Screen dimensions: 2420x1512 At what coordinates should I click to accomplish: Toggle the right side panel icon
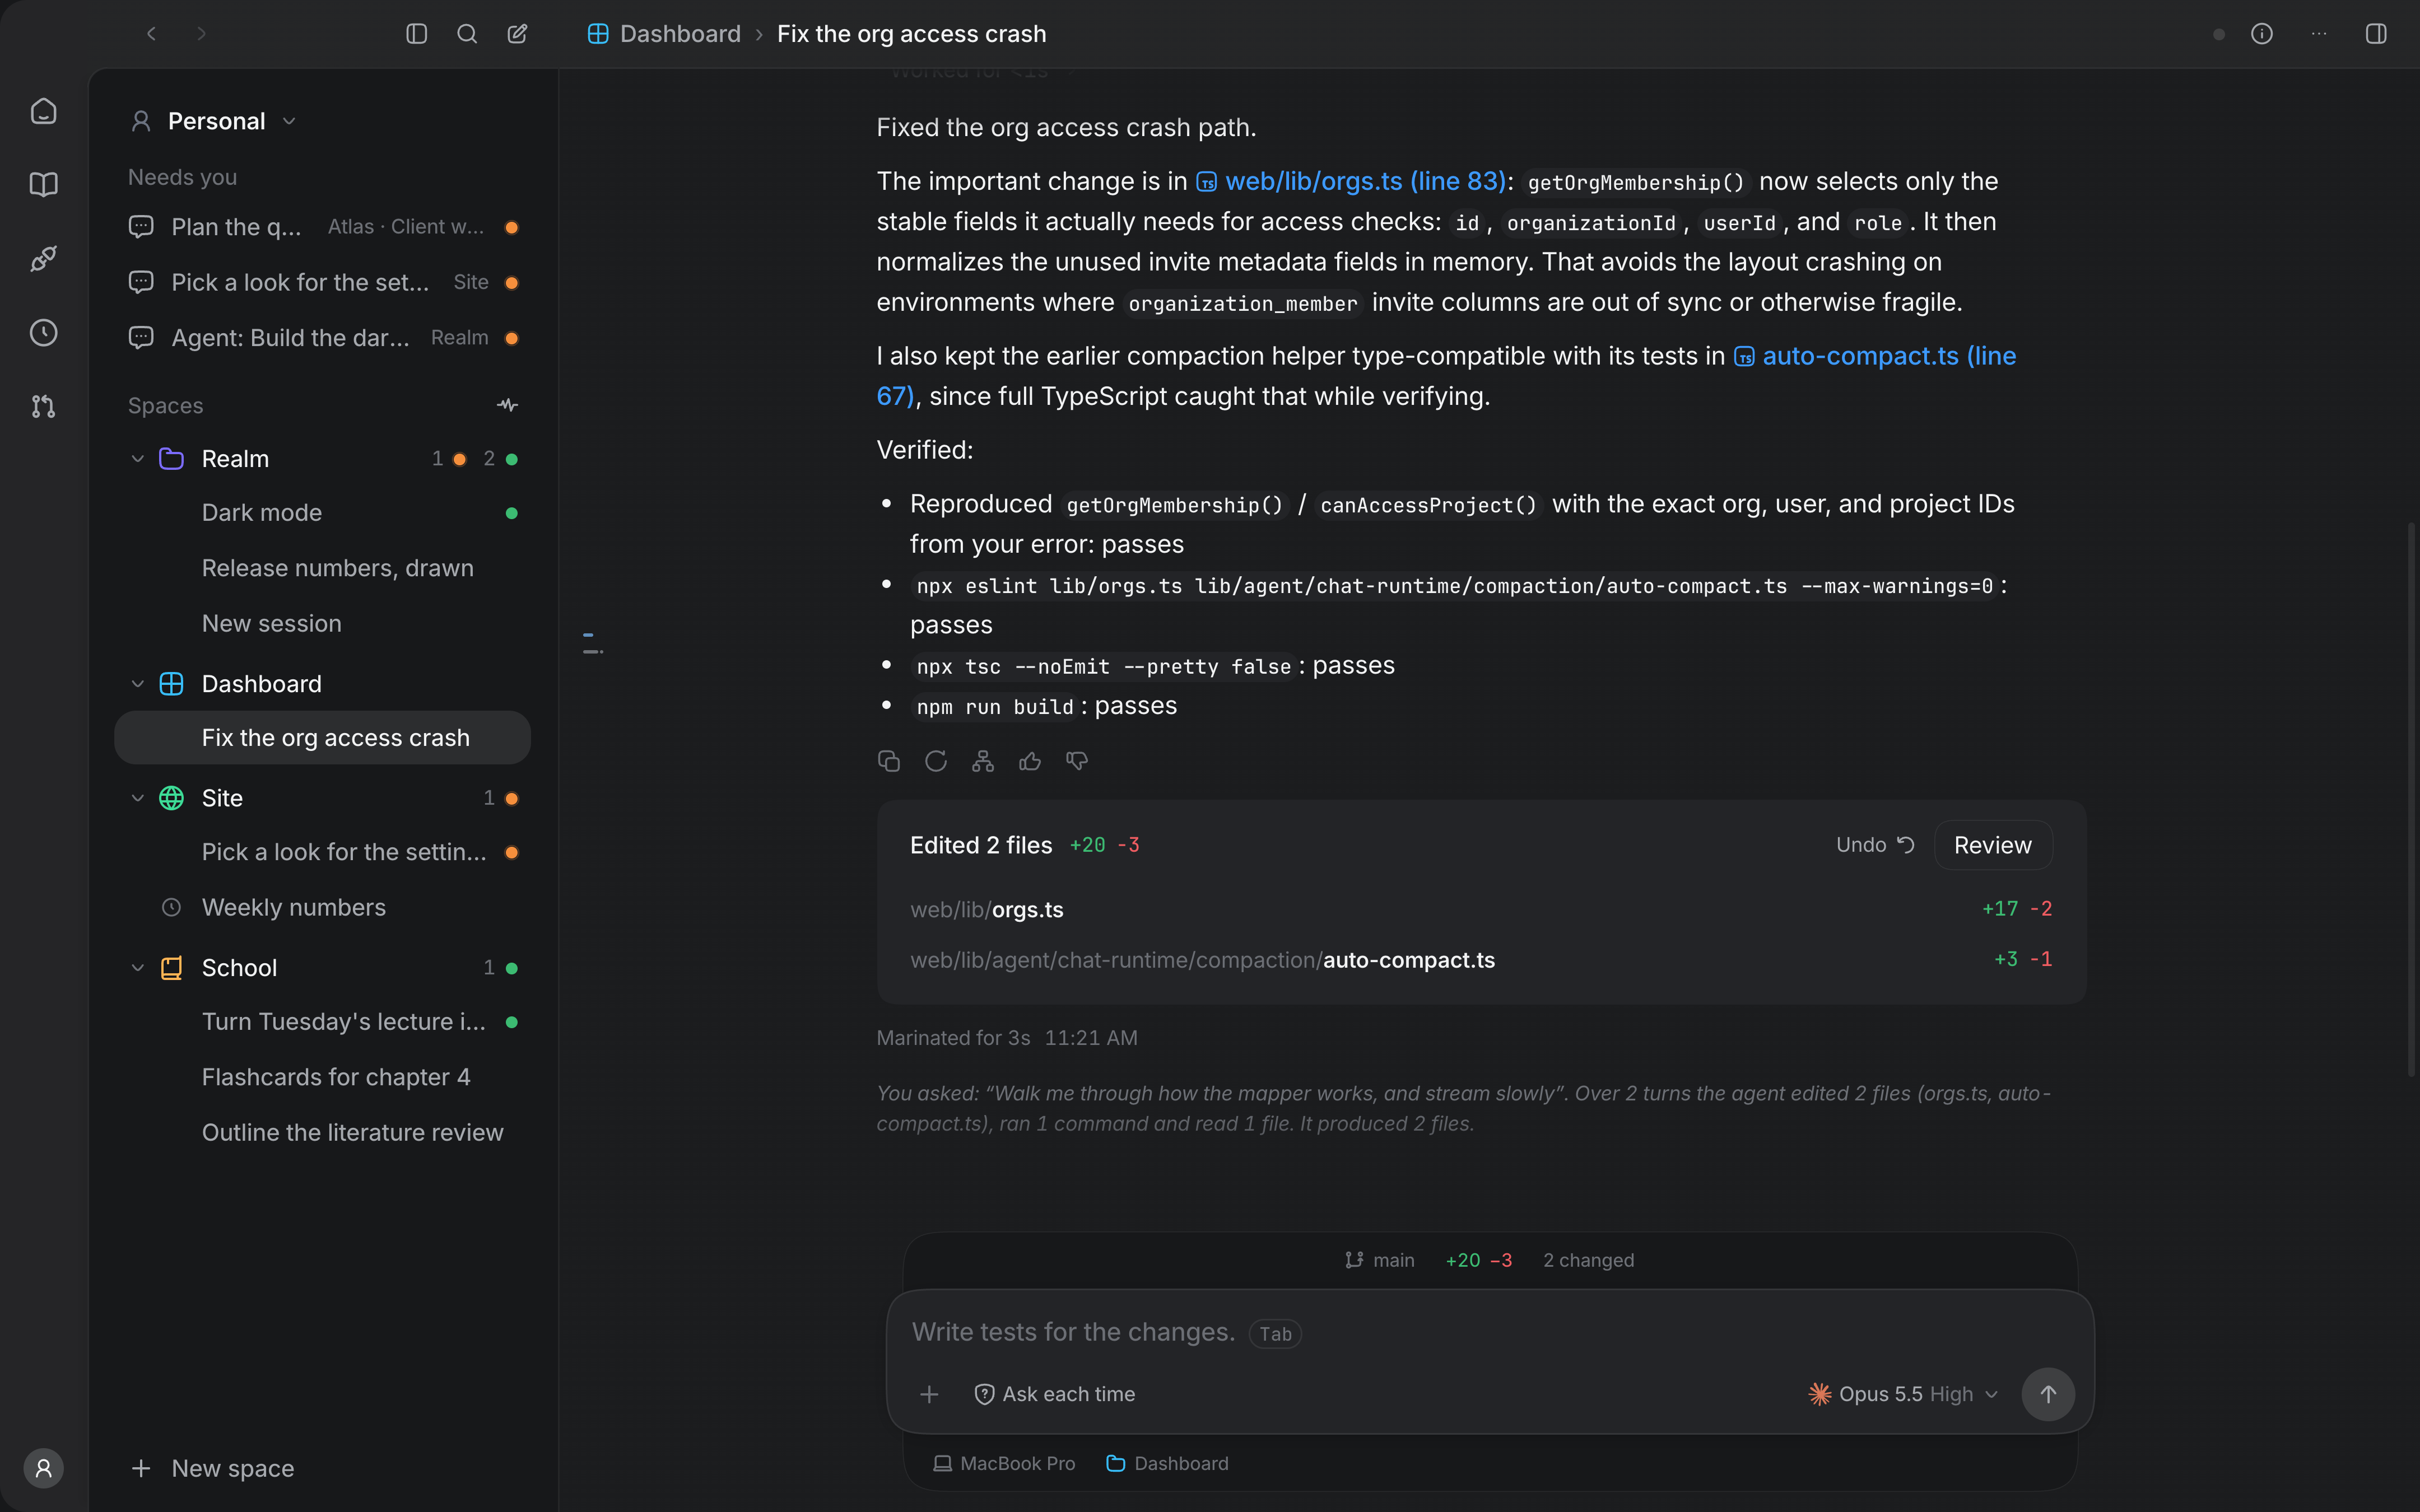tap(2376, 34)
